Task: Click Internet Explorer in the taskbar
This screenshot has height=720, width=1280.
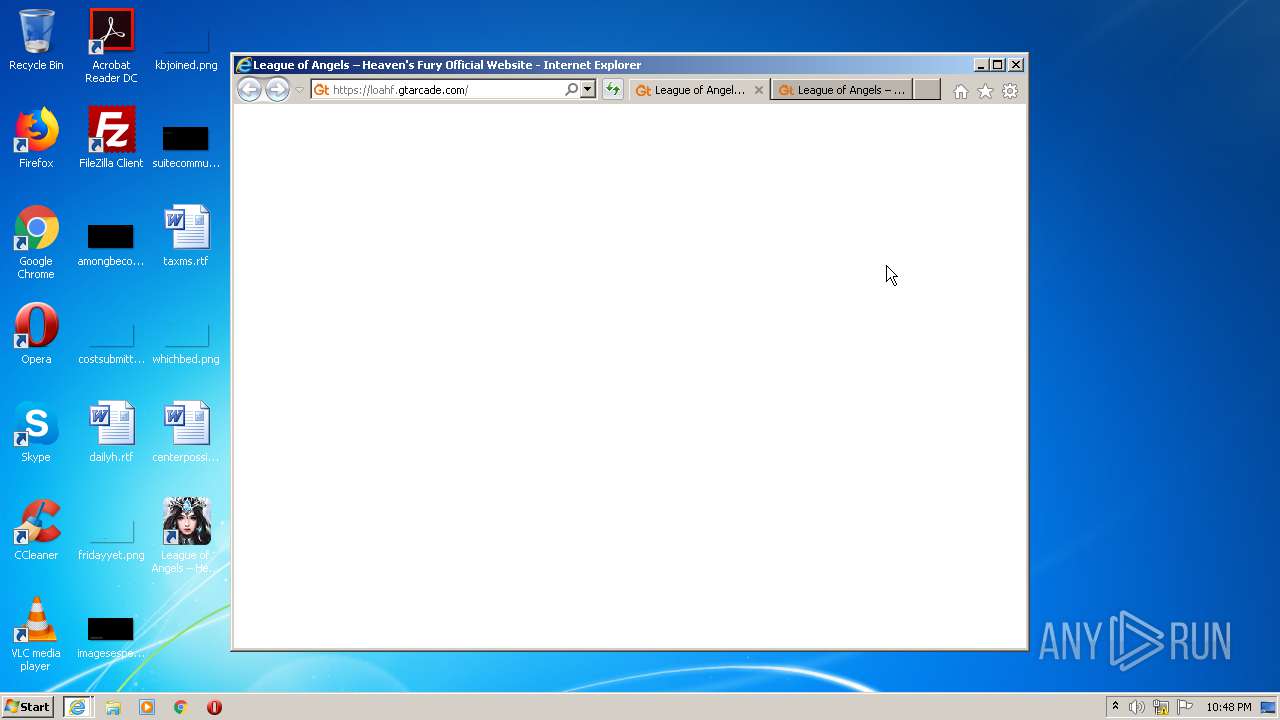Action: [78, 707]
